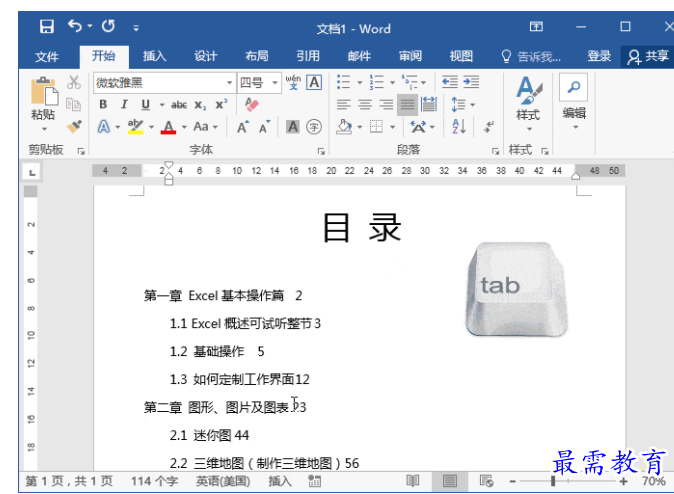Center align text
The height and width of the screenshot is (494, 674).
[x=365, y=104]
